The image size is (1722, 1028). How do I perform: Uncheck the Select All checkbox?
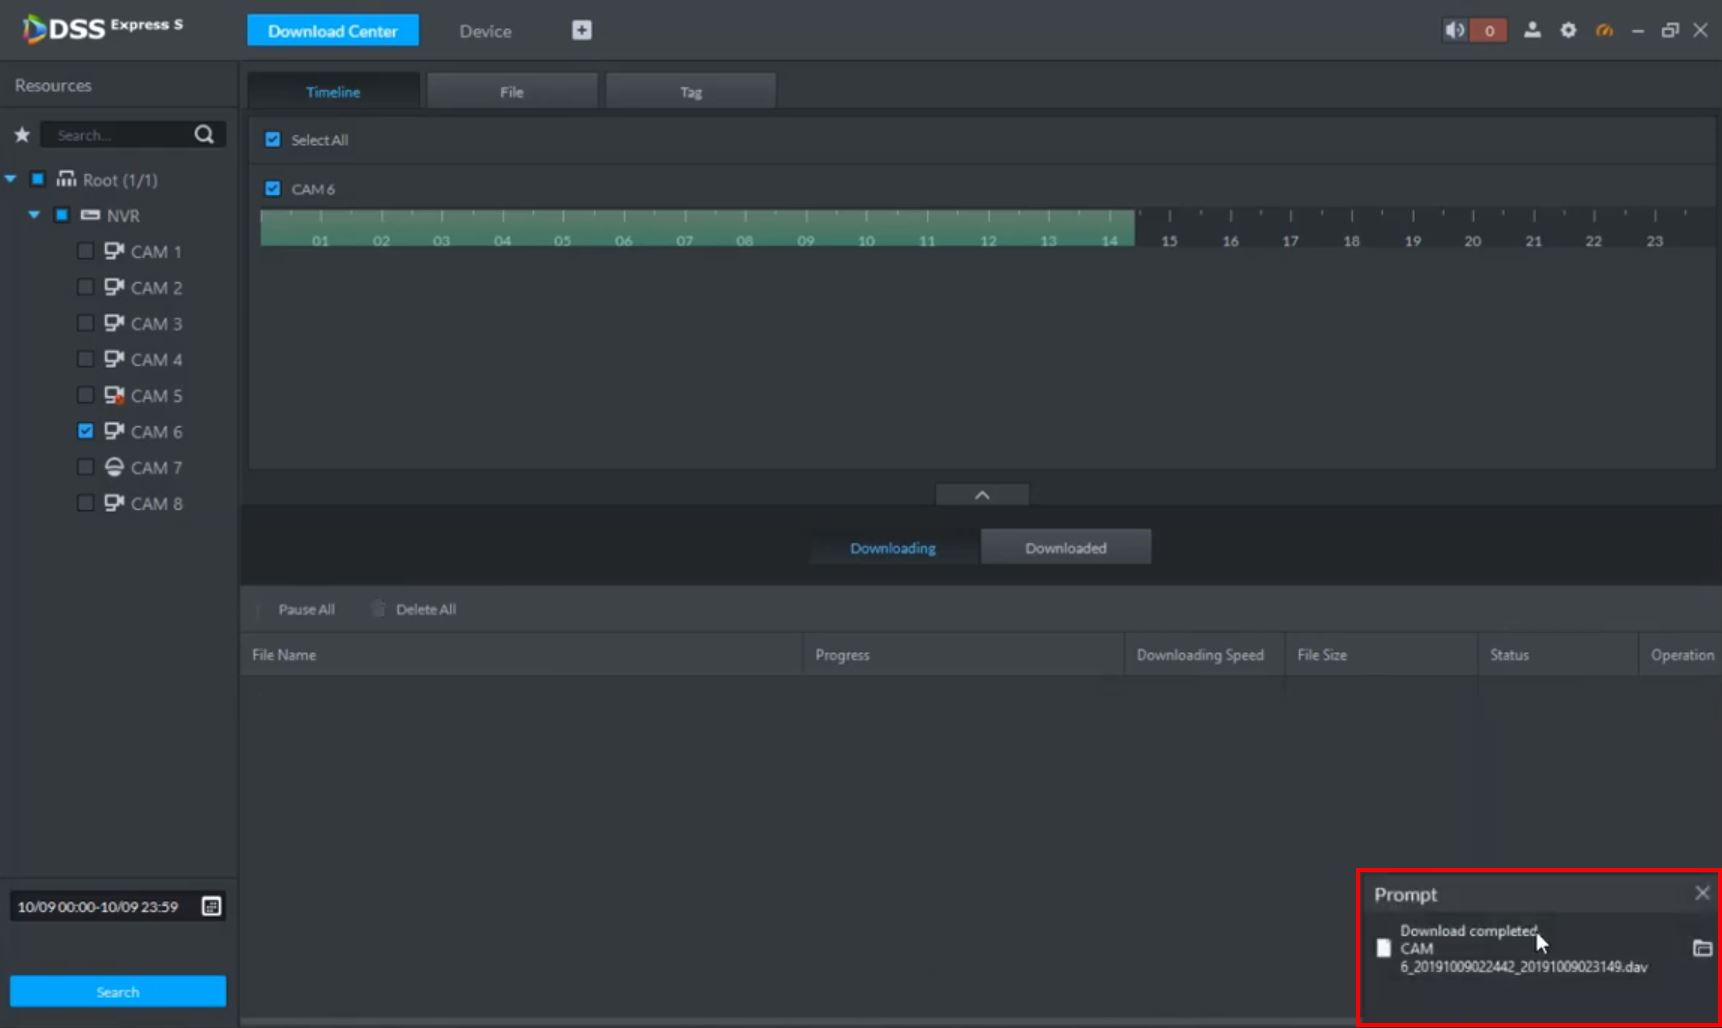(273, 140)
